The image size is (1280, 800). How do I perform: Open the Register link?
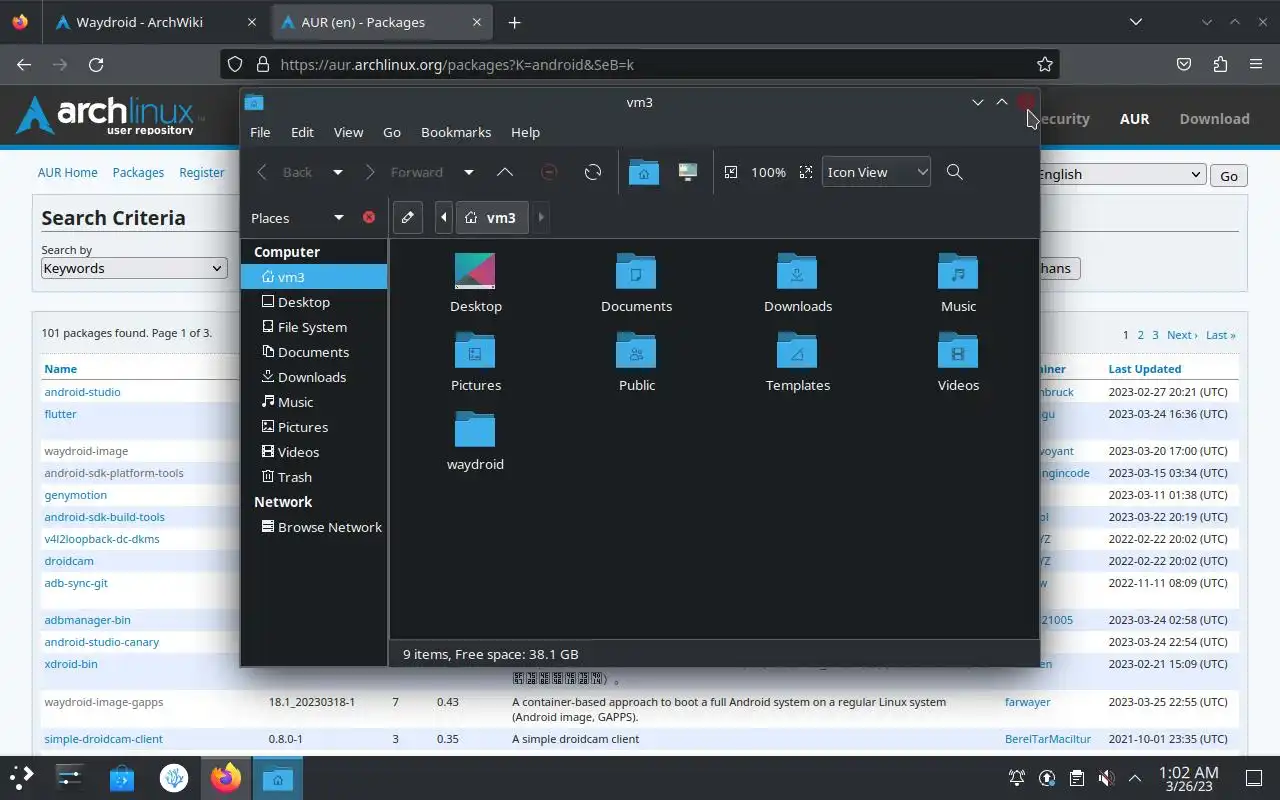(x=202, y=172)
